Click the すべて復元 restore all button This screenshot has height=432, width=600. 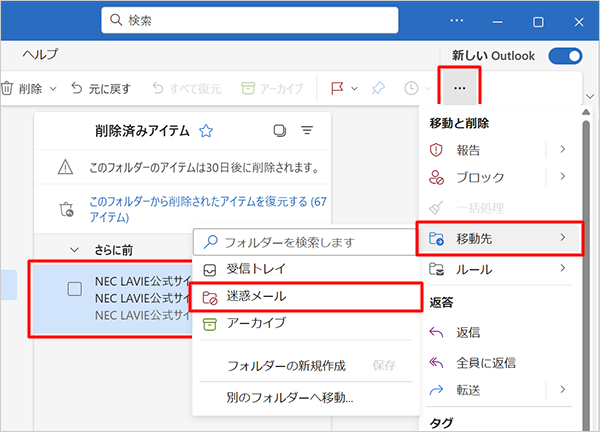[187, 88]
